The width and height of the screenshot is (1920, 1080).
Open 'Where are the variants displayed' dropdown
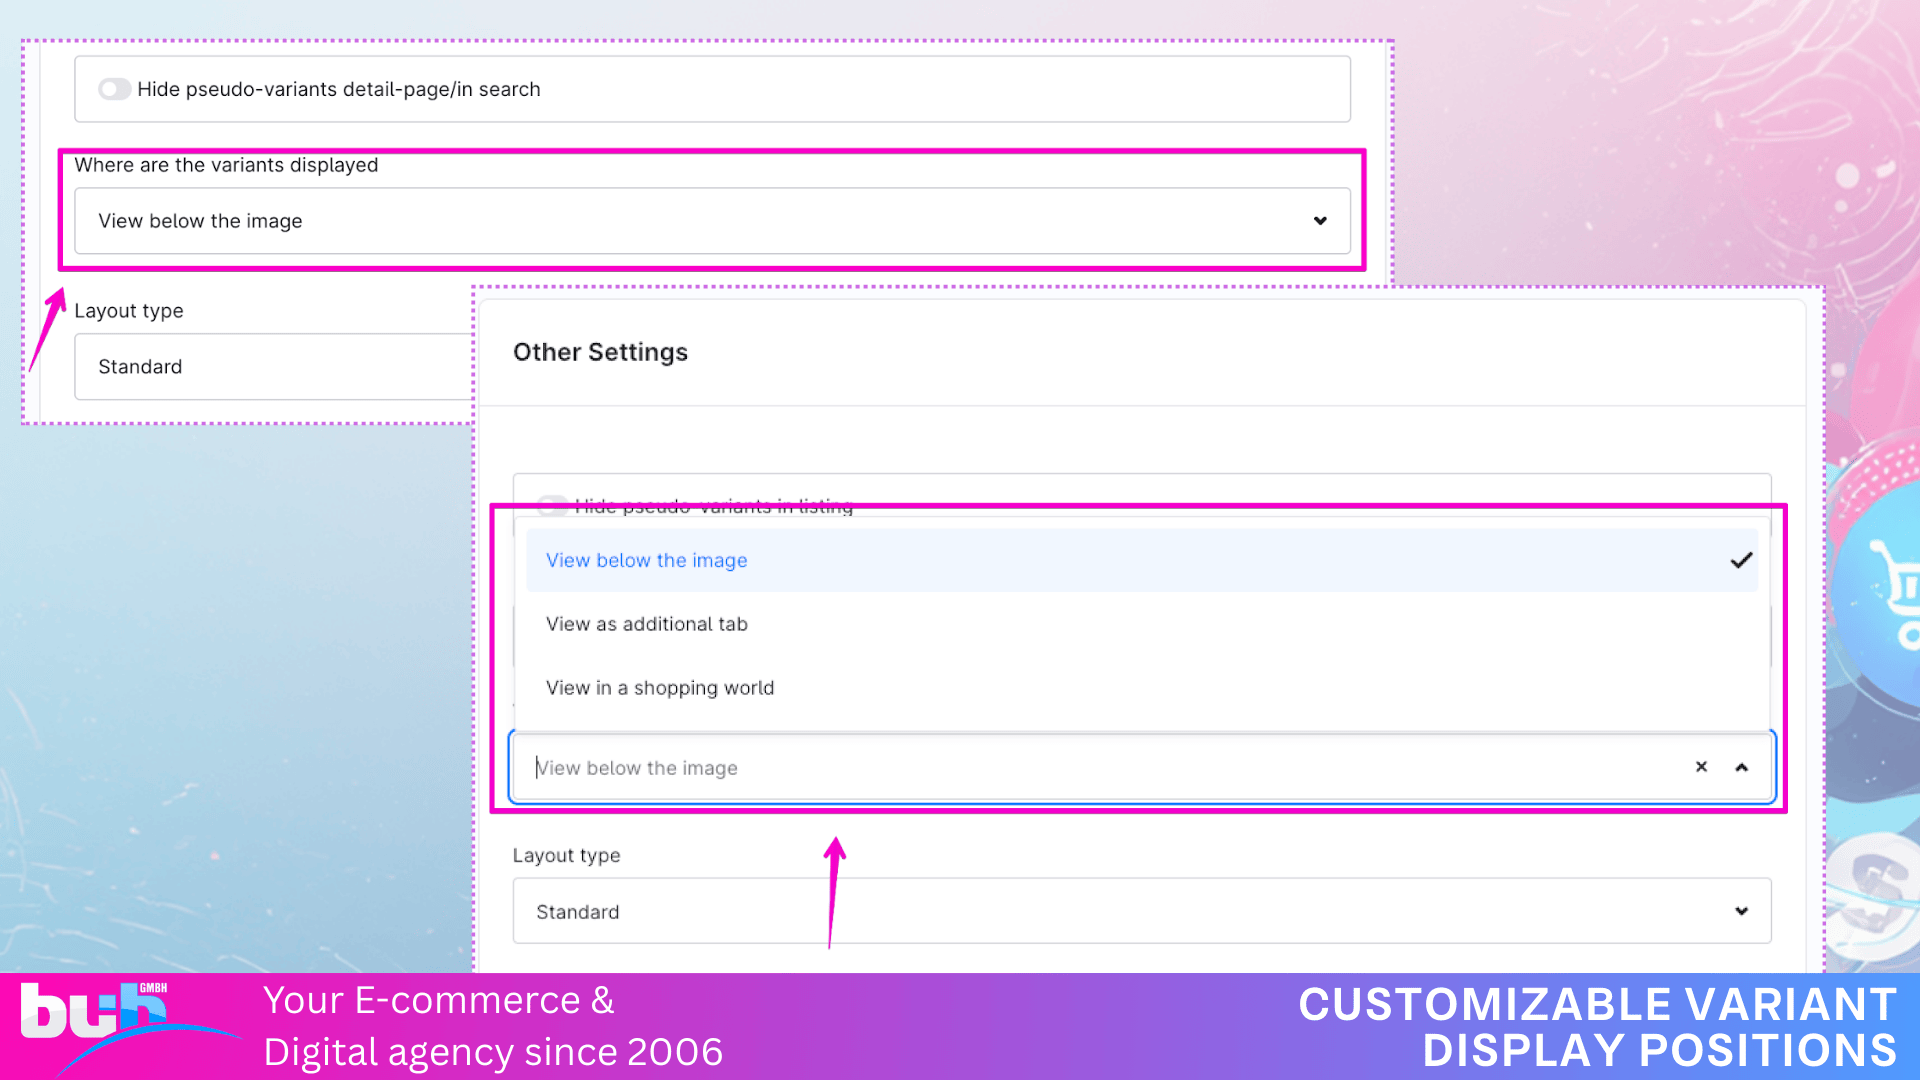[x=700, y=221]
